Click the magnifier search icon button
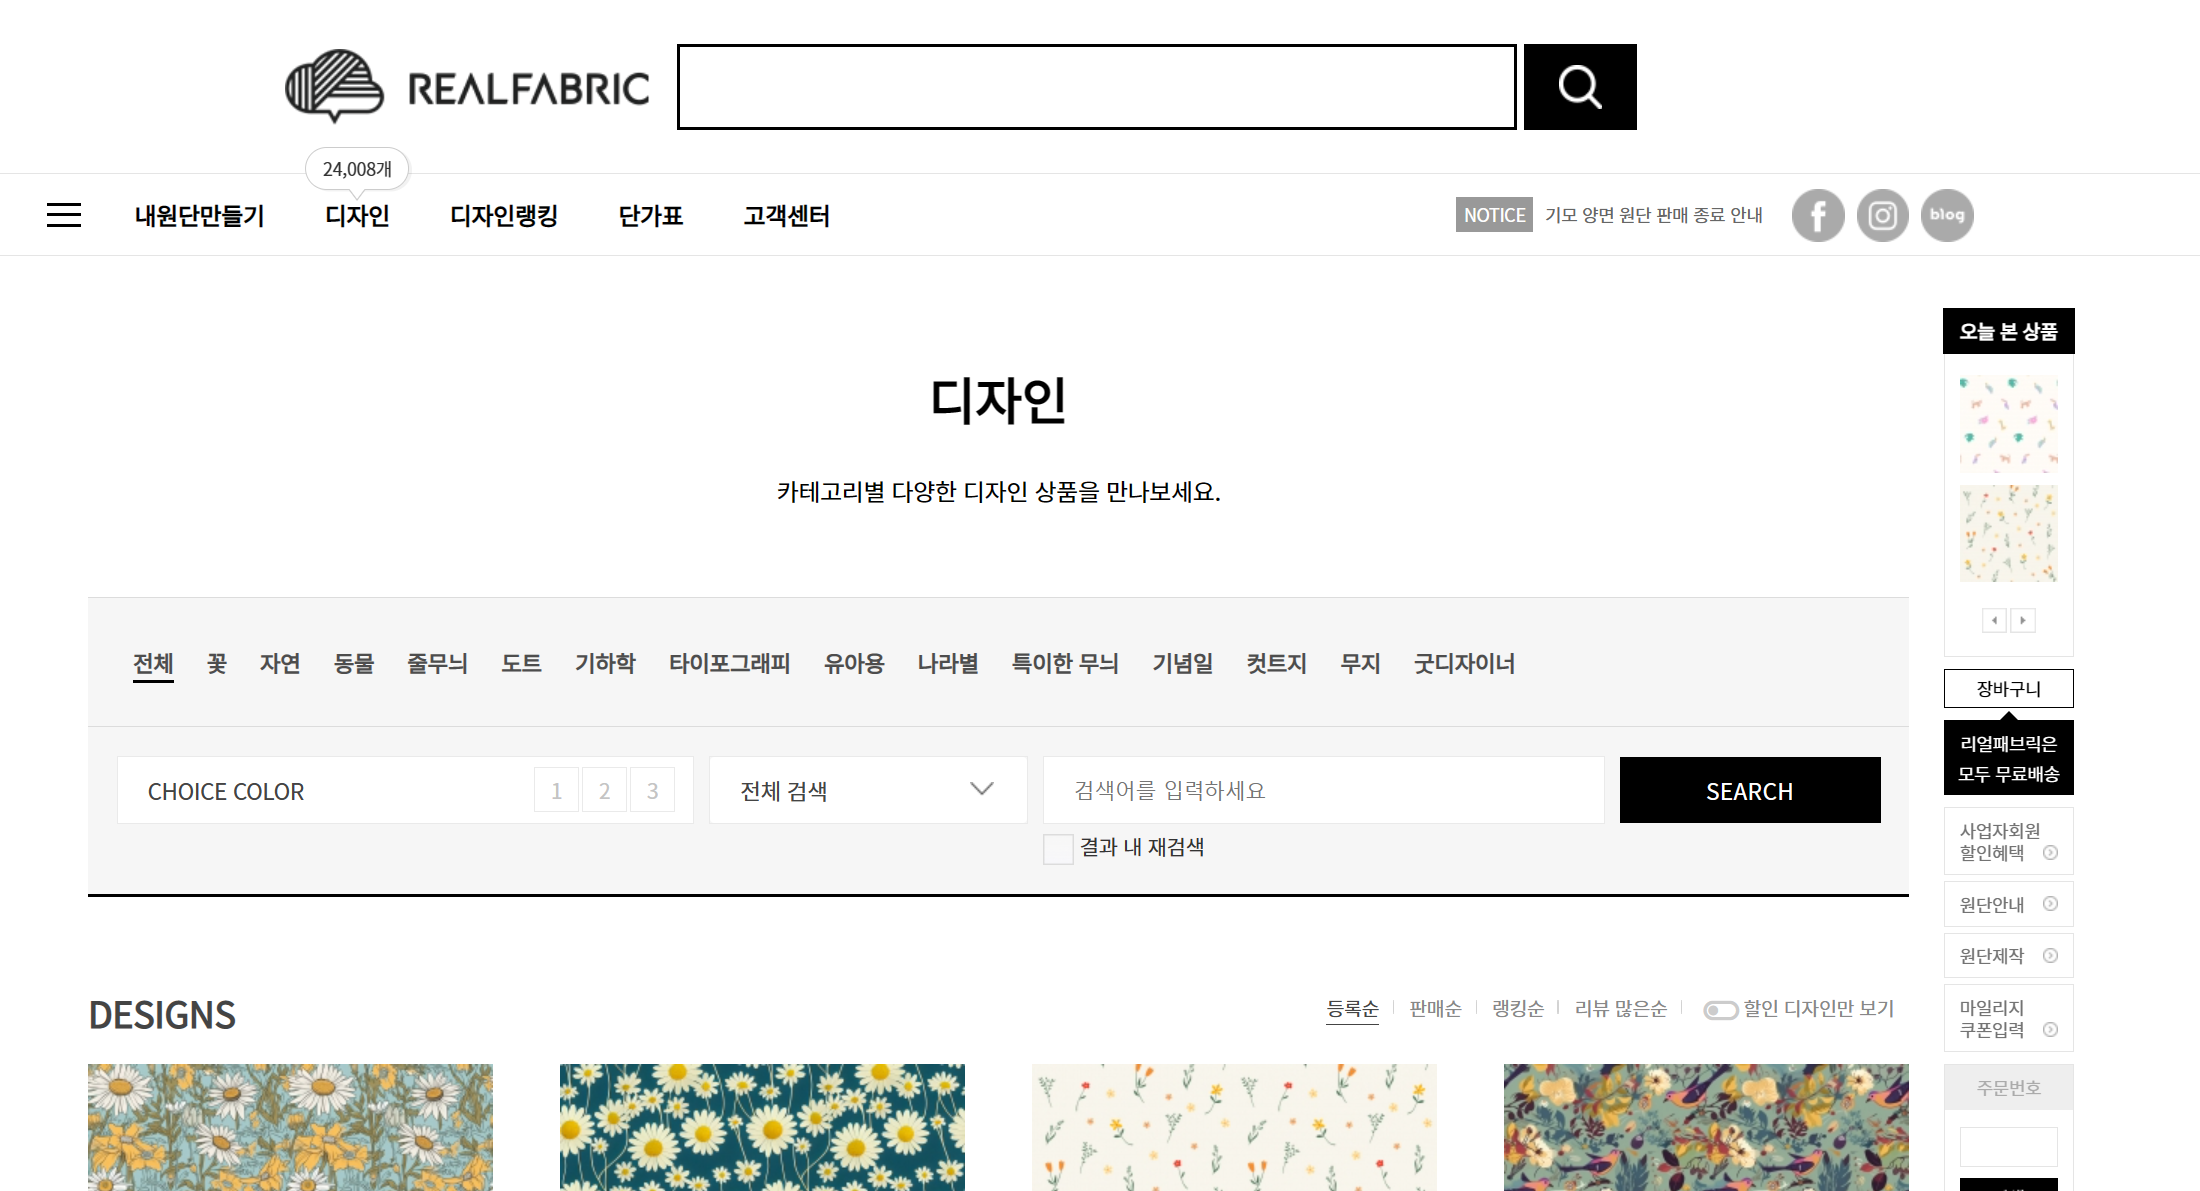Screen dimensions: 2200x1191 [x=1579, y=87]
